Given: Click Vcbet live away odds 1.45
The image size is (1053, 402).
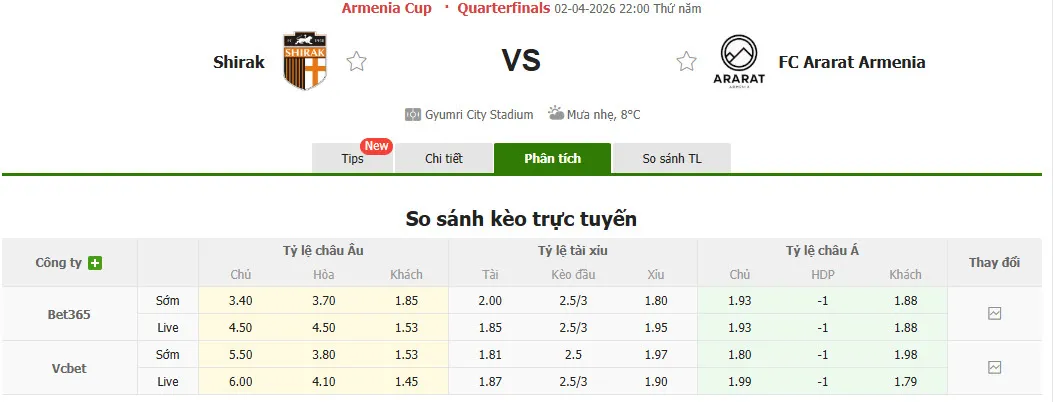Looking at the screenshot, I should click(x=406, y=381).
